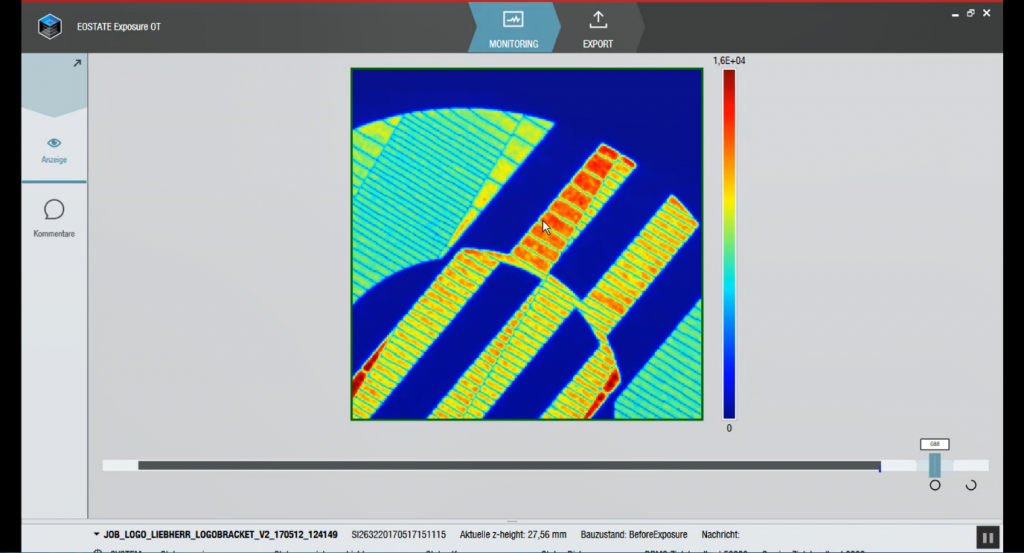The image size is (1024, 553).
Task: Click the rainbow color scale bar
Action: (x=729, y=244)
